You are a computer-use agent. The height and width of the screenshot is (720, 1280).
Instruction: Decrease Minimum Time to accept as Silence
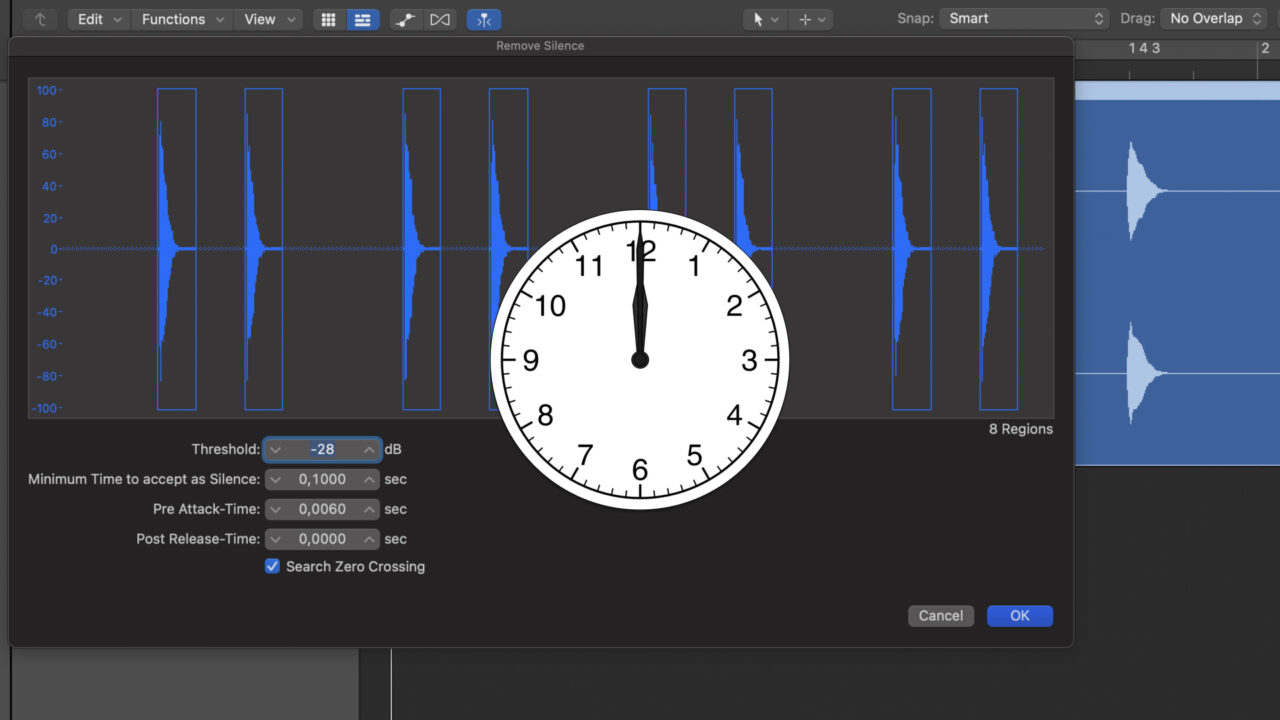(275, 479)
